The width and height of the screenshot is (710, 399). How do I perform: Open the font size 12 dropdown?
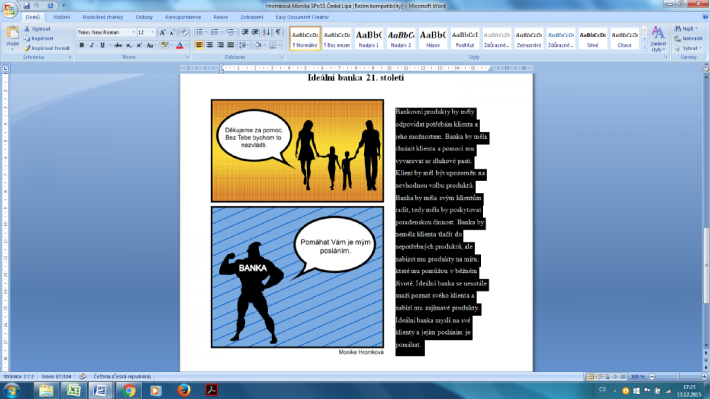click(x=153, y=33)
